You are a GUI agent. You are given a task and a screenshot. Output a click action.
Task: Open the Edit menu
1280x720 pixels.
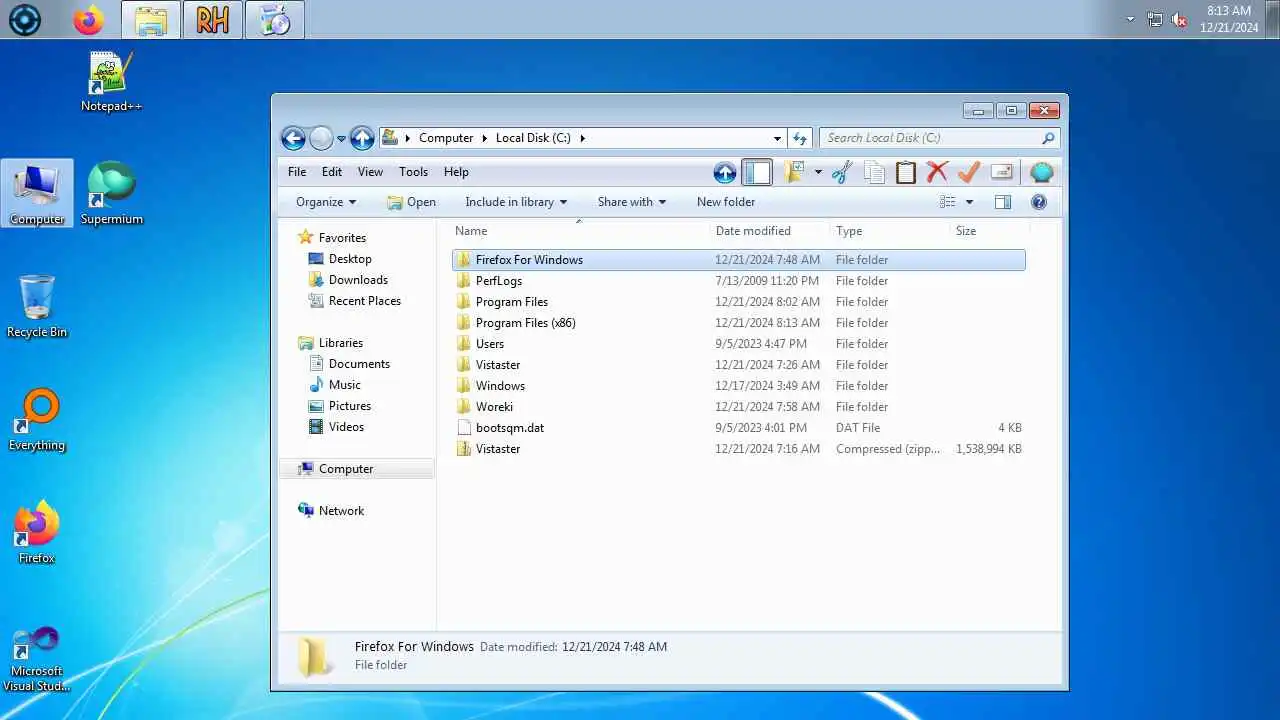point(332,172)
